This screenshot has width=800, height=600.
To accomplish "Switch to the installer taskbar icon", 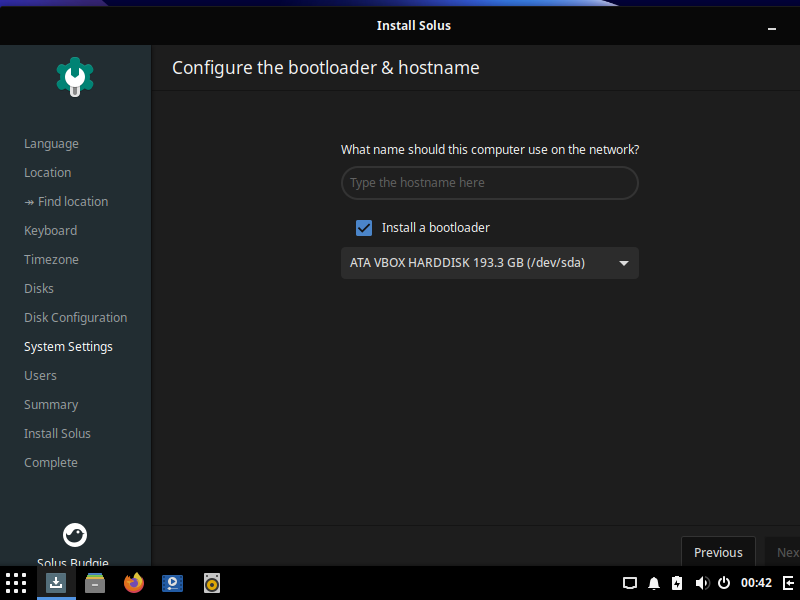I will 56,583.
